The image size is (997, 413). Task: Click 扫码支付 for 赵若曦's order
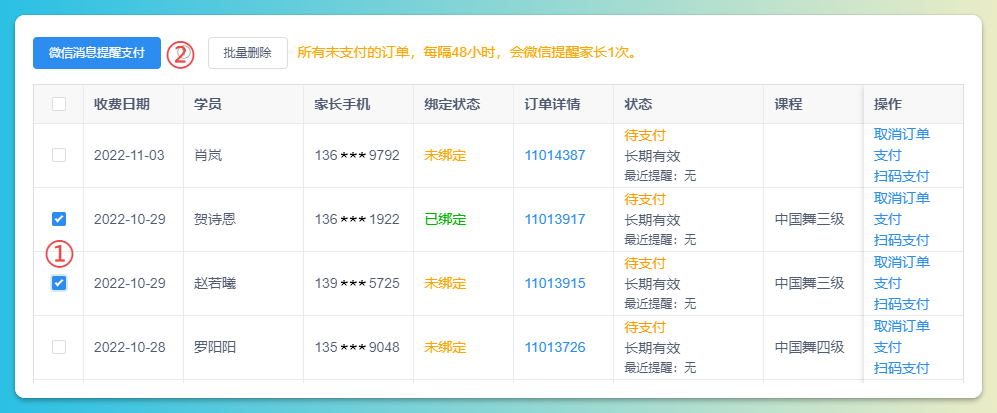tap(902, 304)
